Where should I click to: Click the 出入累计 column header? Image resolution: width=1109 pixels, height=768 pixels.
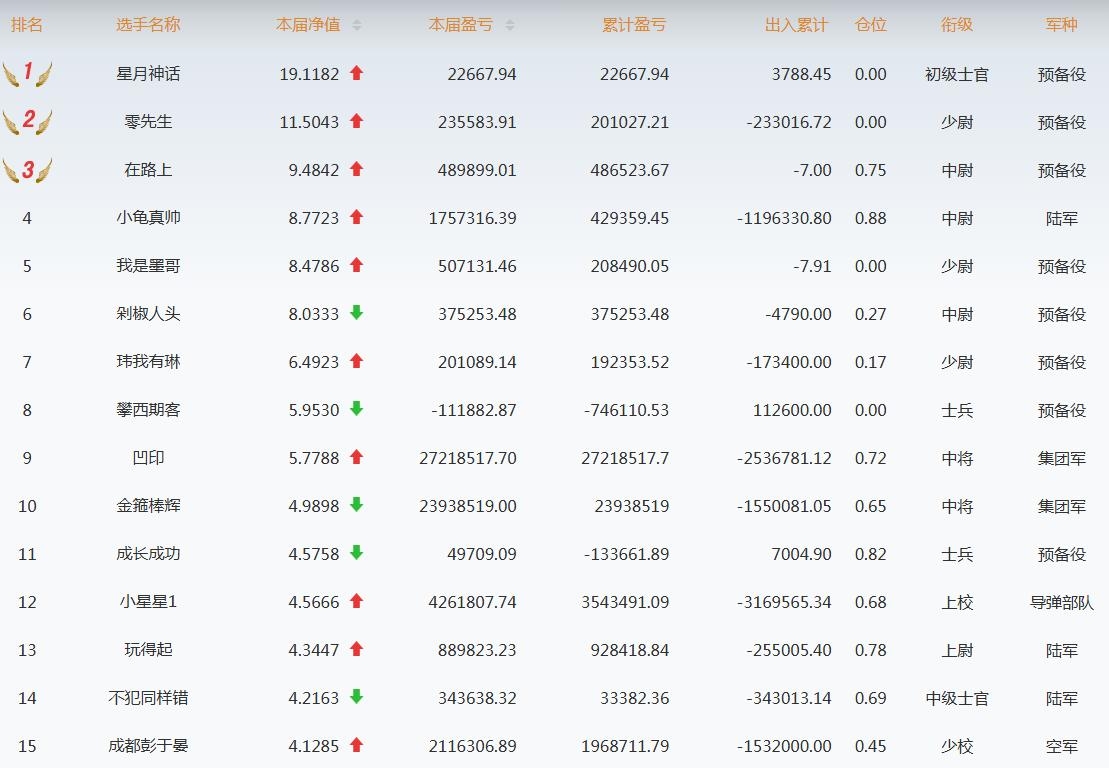[796, 25]
